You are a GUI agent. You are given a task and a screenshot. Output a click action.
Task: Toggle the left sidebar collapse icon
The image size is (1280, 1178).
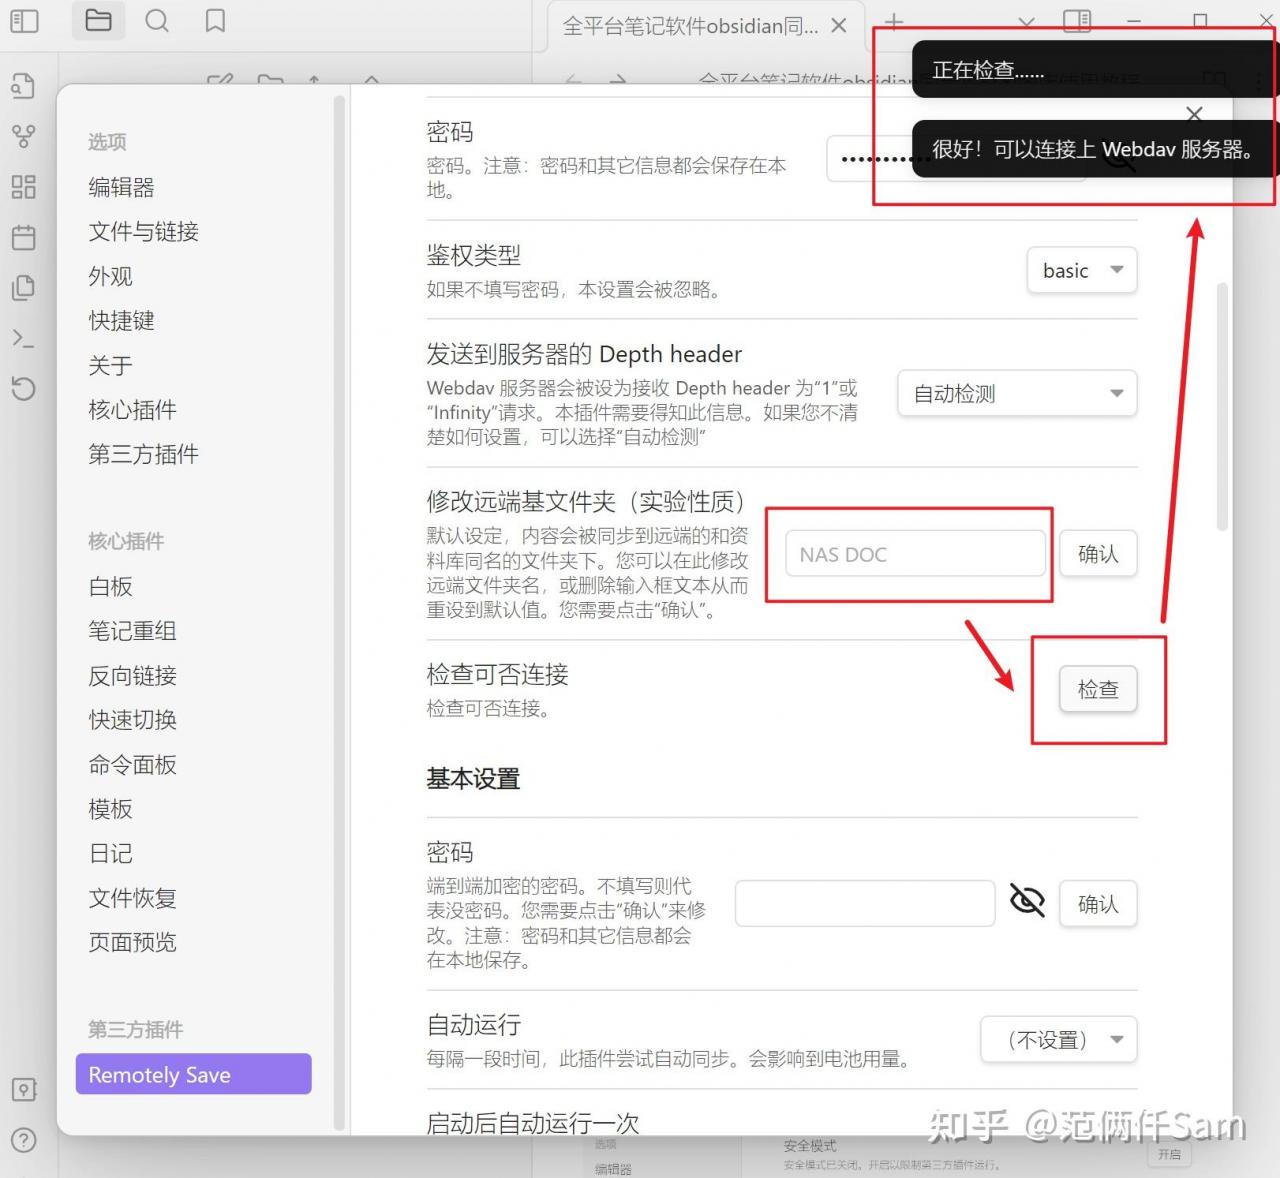click(x=24, y=21)
